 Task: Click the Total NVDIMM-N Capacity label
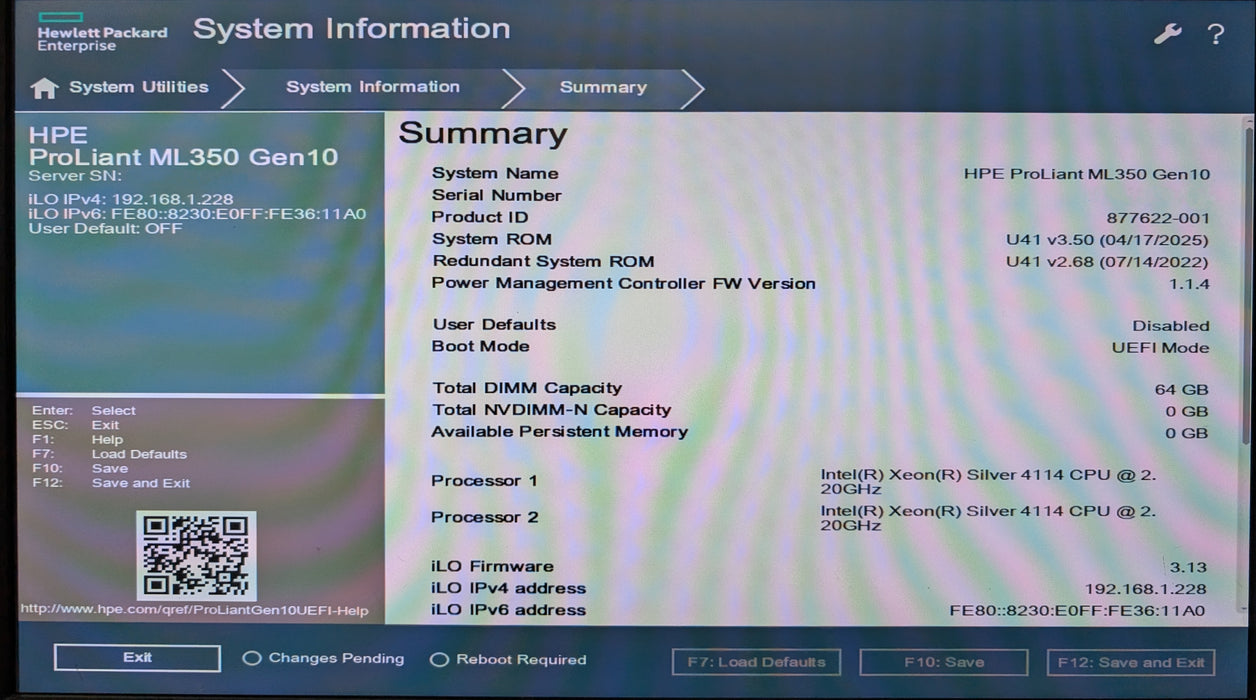(x=551, y=410)
